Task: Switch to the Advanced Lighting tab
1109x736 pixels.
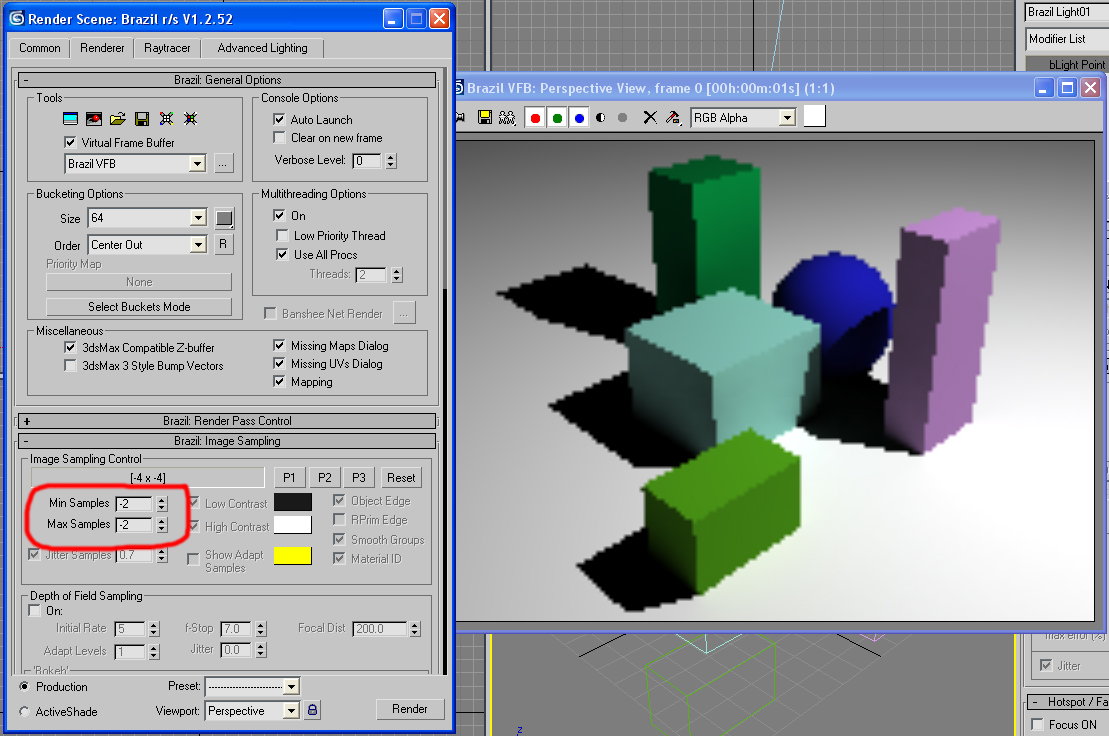Action: click(x=262, y=48)
